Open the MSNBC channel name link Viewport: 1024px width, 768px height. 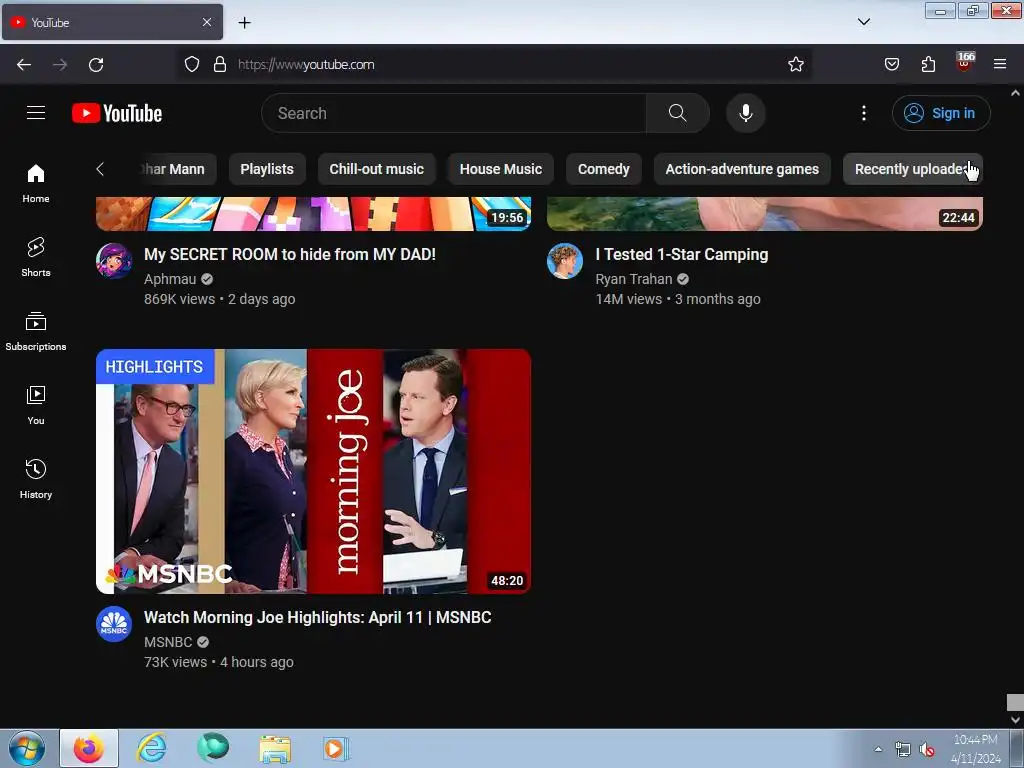pyautogui.click(x=168, y=642)
